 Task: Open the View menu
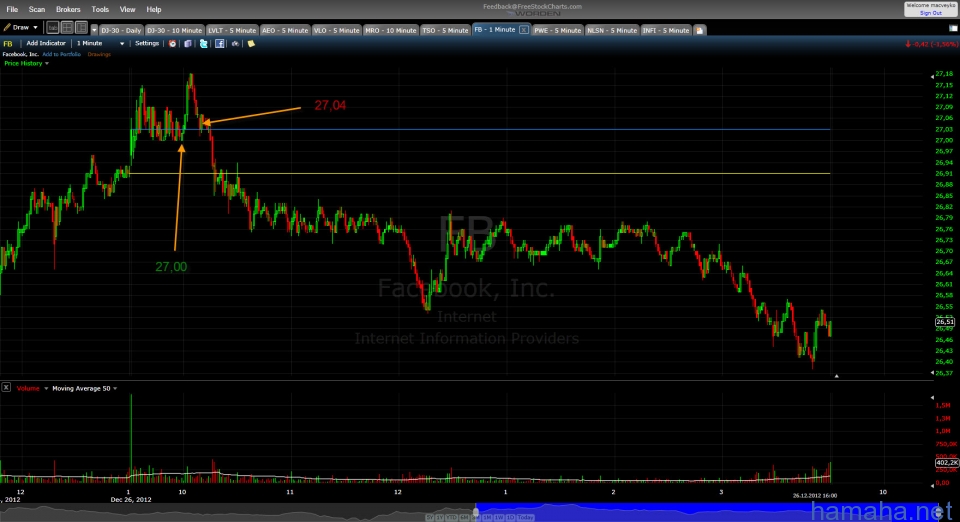click(x=127, y=9)
